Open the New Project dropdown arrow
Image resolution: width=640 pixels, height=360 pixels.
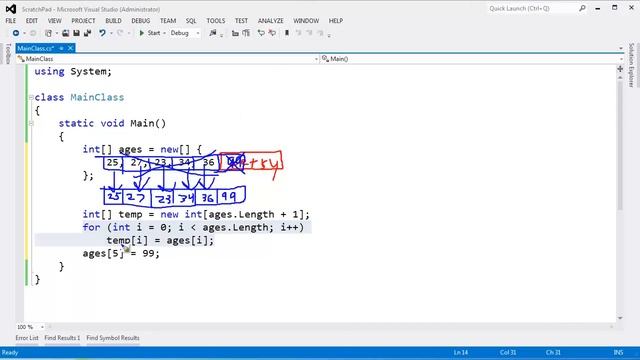pyautogui.click(x=56, y=33)
